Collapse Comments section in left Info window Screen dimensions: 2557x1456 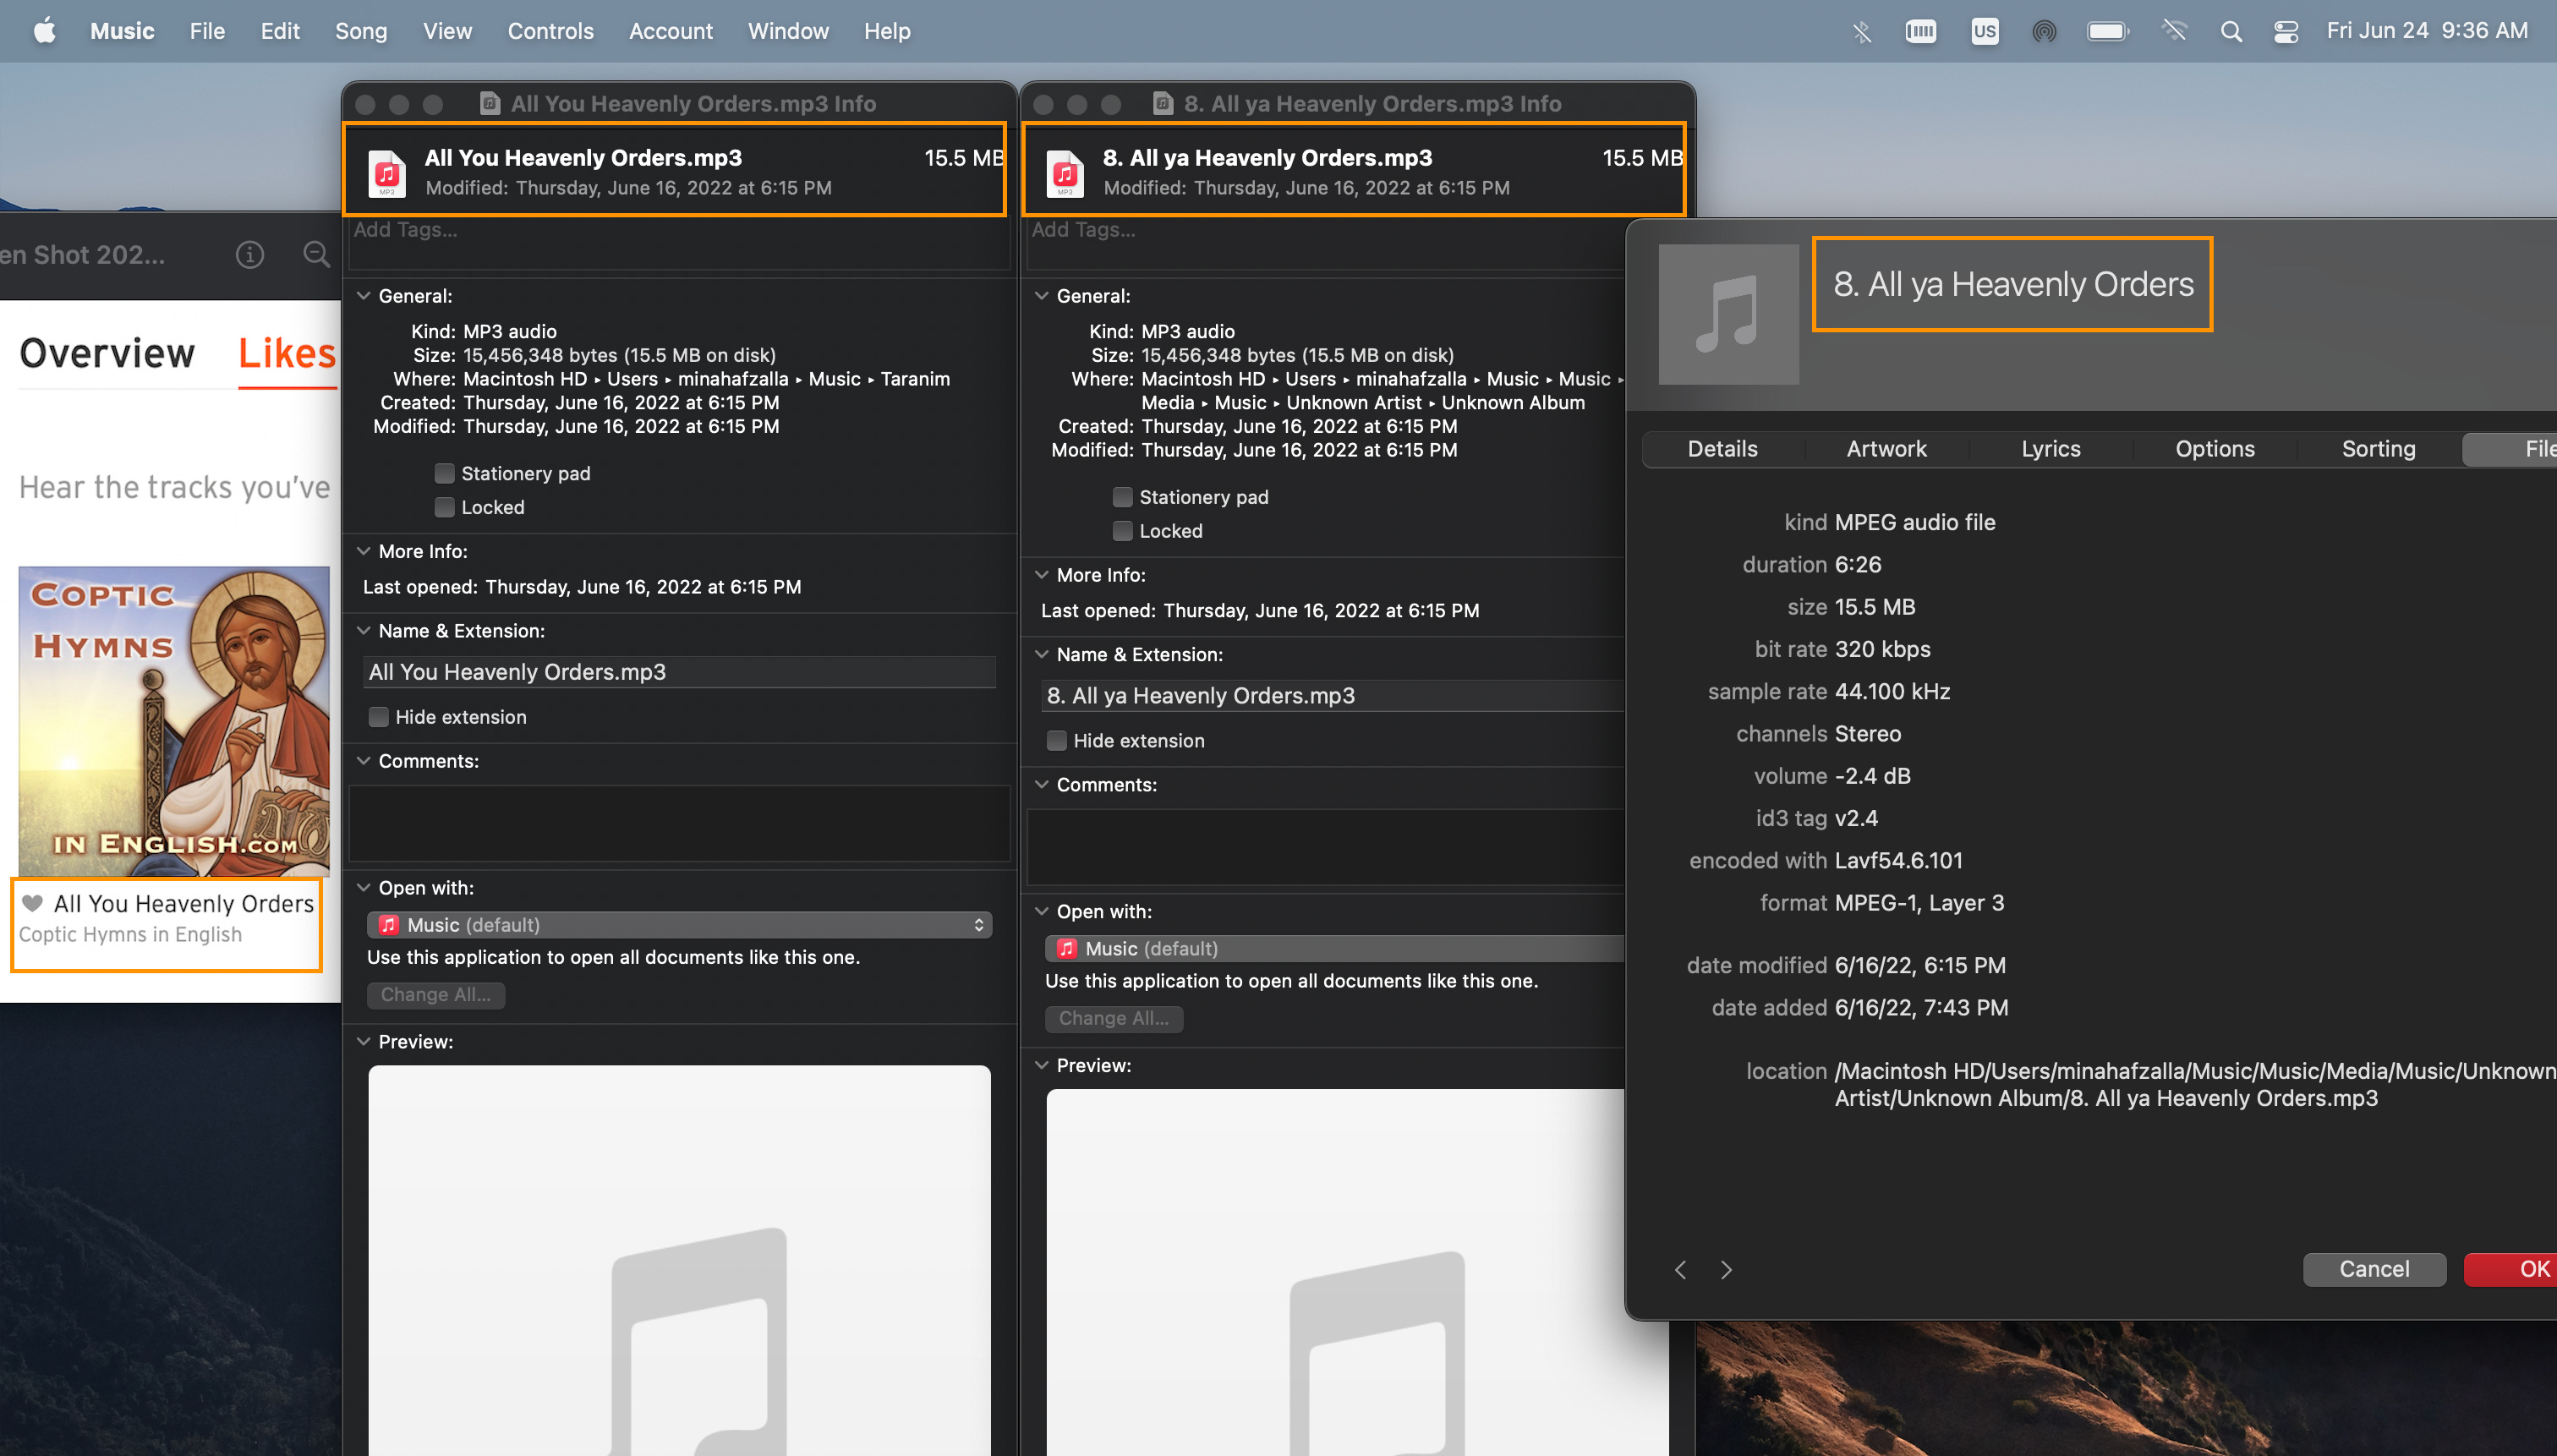364,761
